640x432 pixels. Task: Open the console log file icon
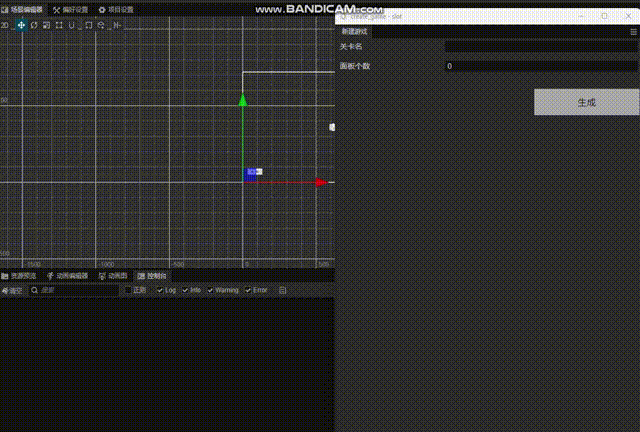(282, 290)
